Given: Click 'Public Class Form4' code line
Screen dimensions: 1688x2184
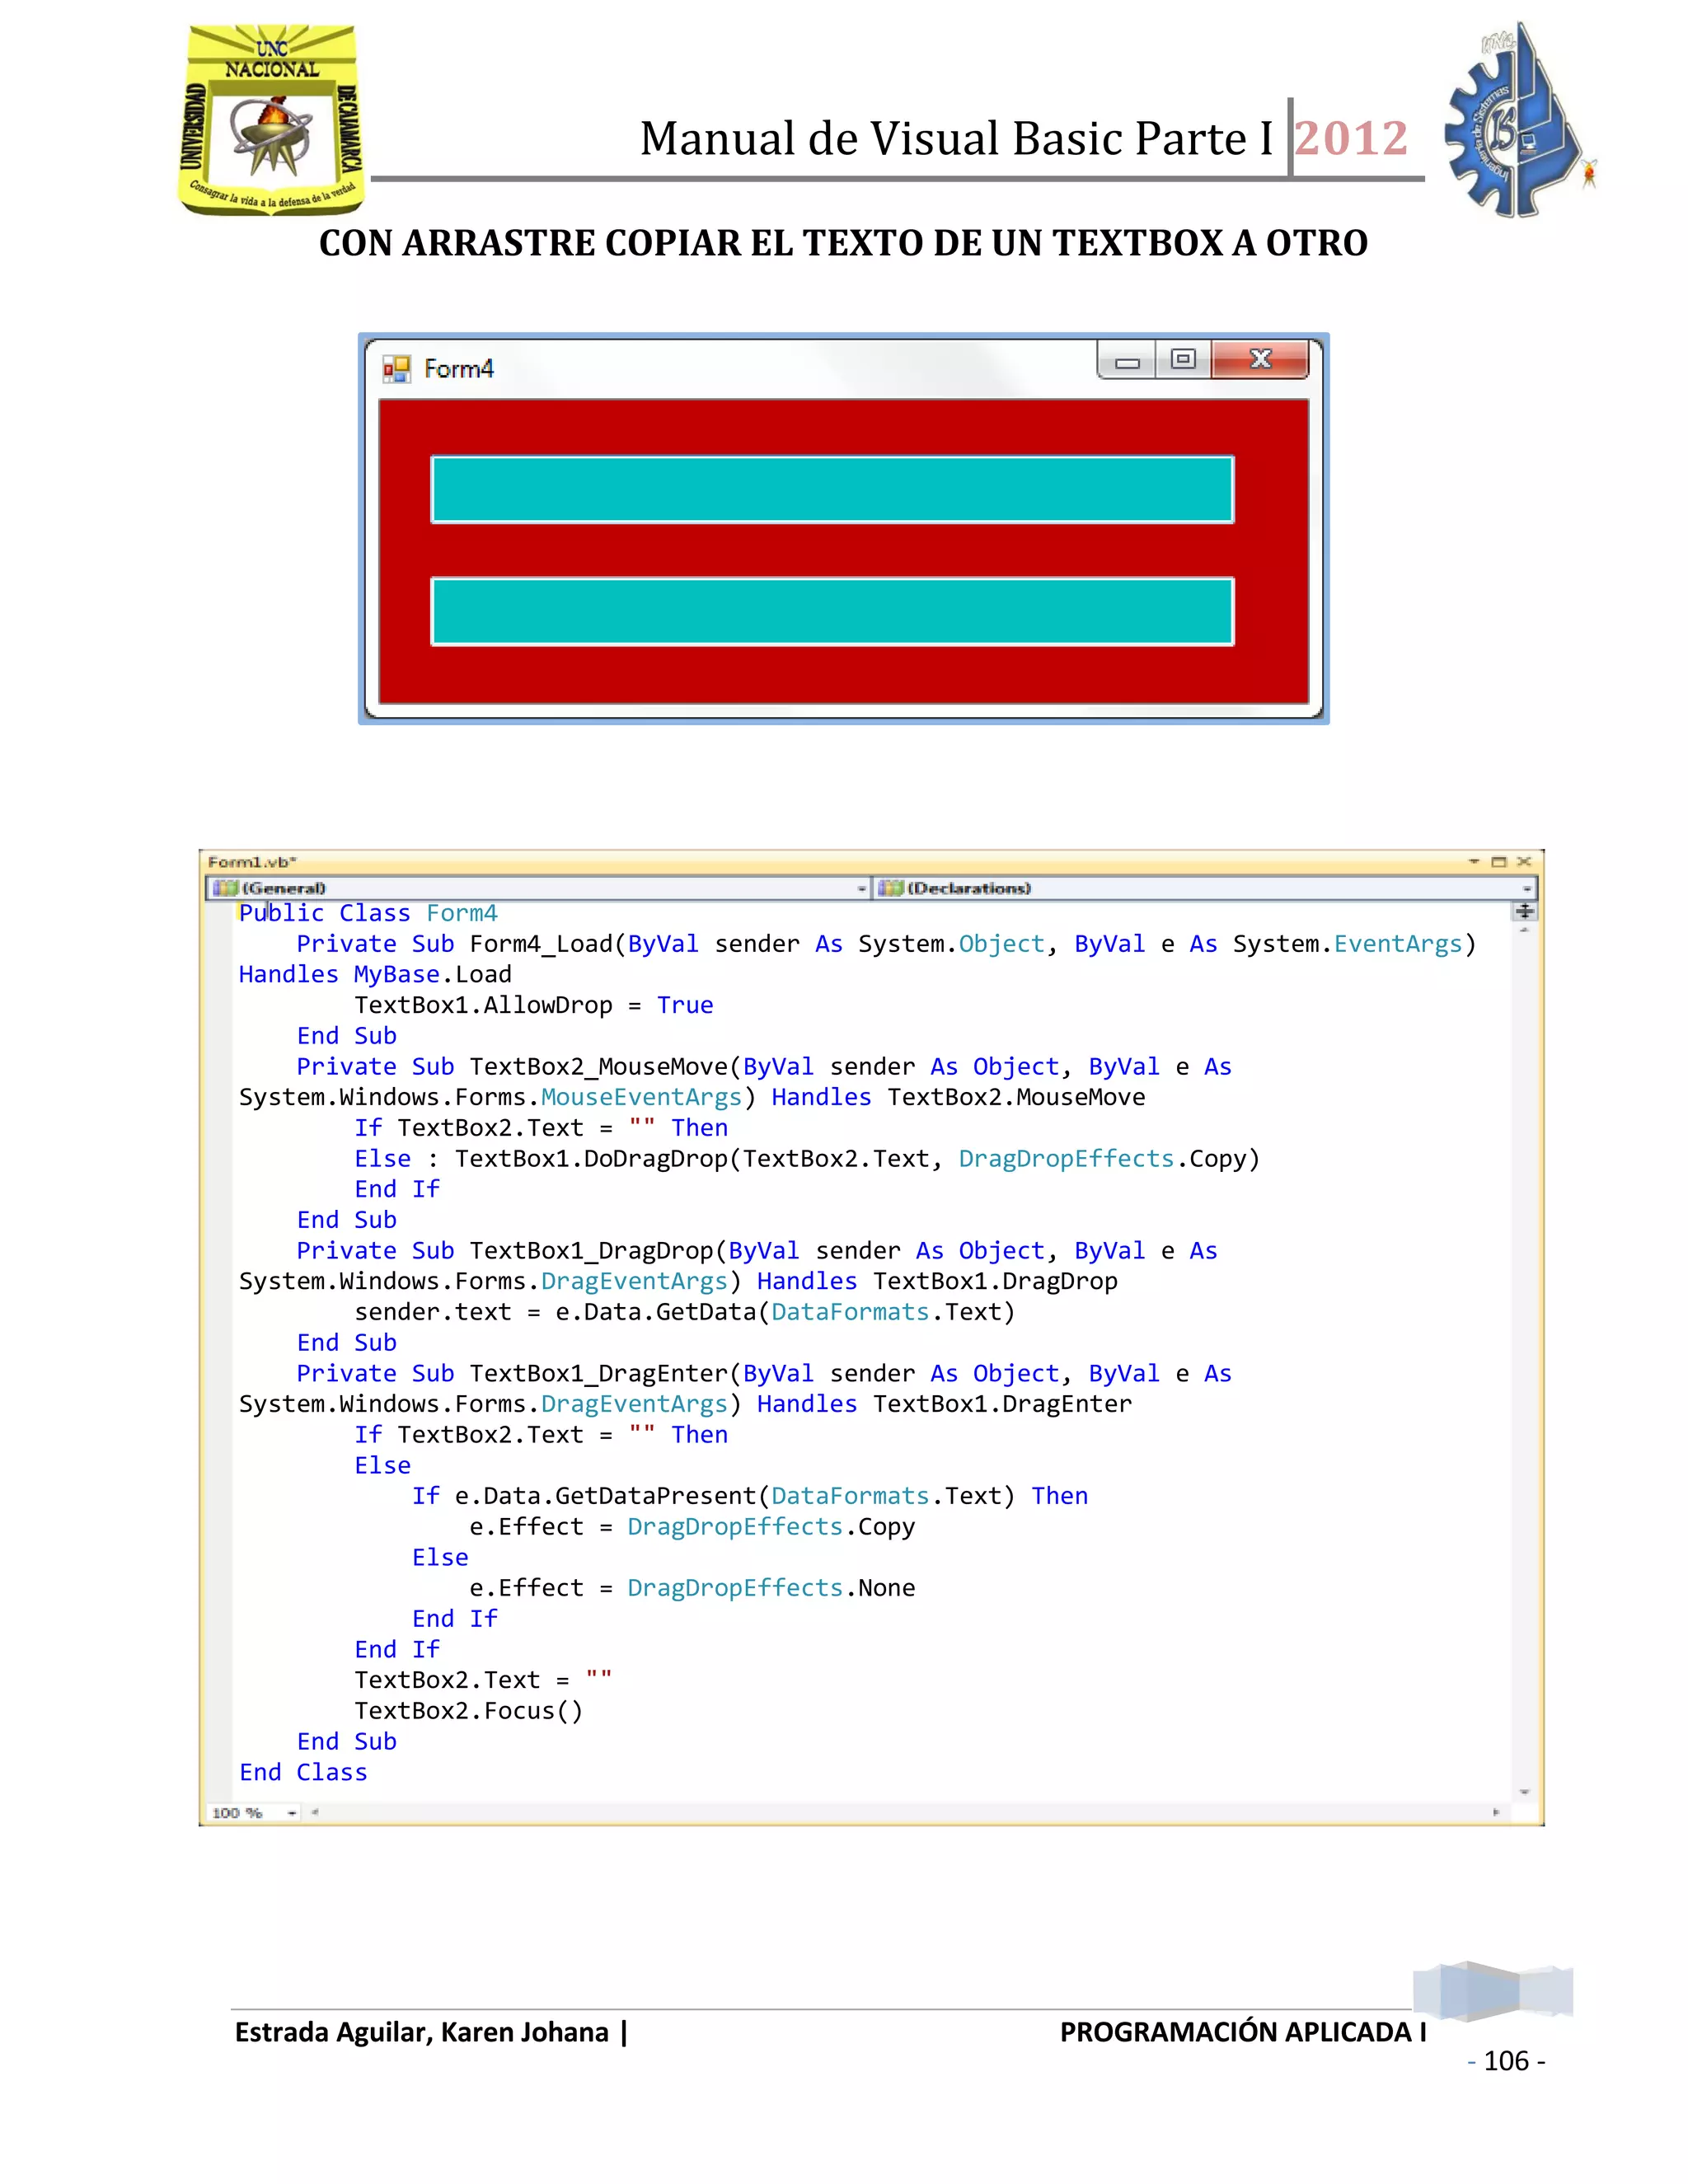Looking at the screenshot, I should pyautogui.click(x=367, y=913).
